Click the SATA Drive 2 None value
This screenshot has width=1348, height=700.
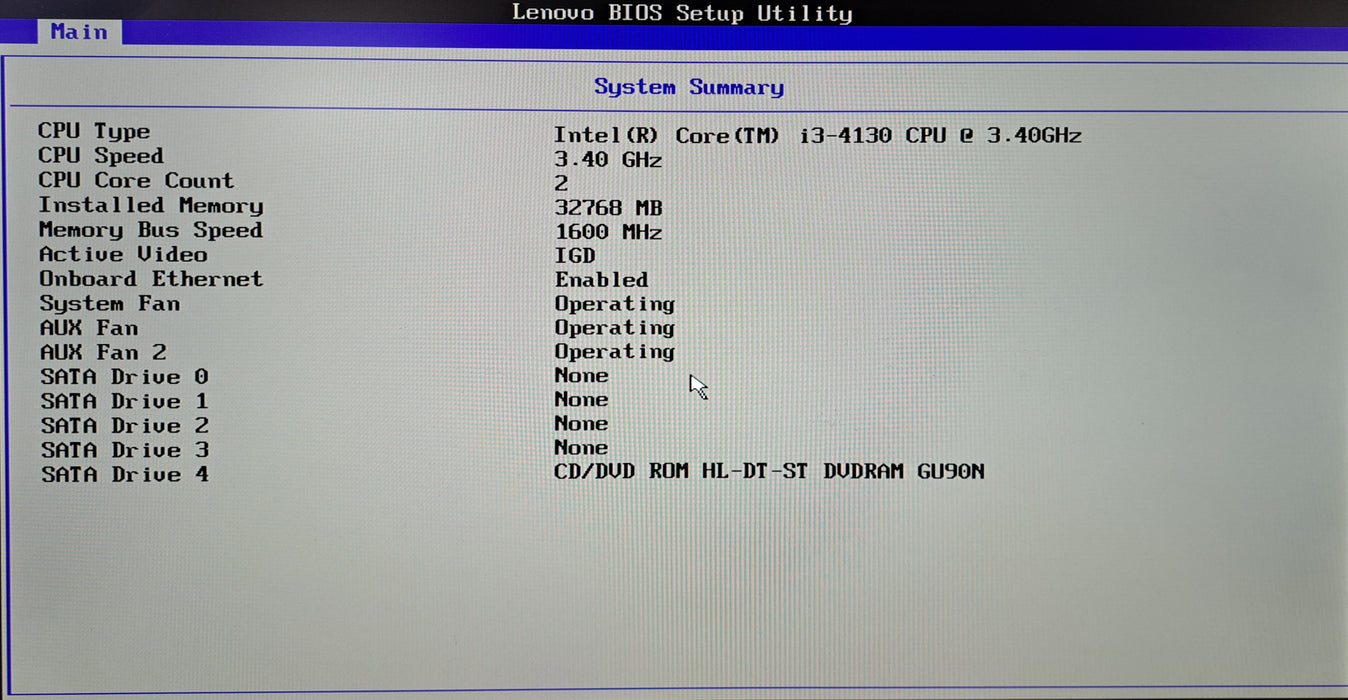coord(581,423)
